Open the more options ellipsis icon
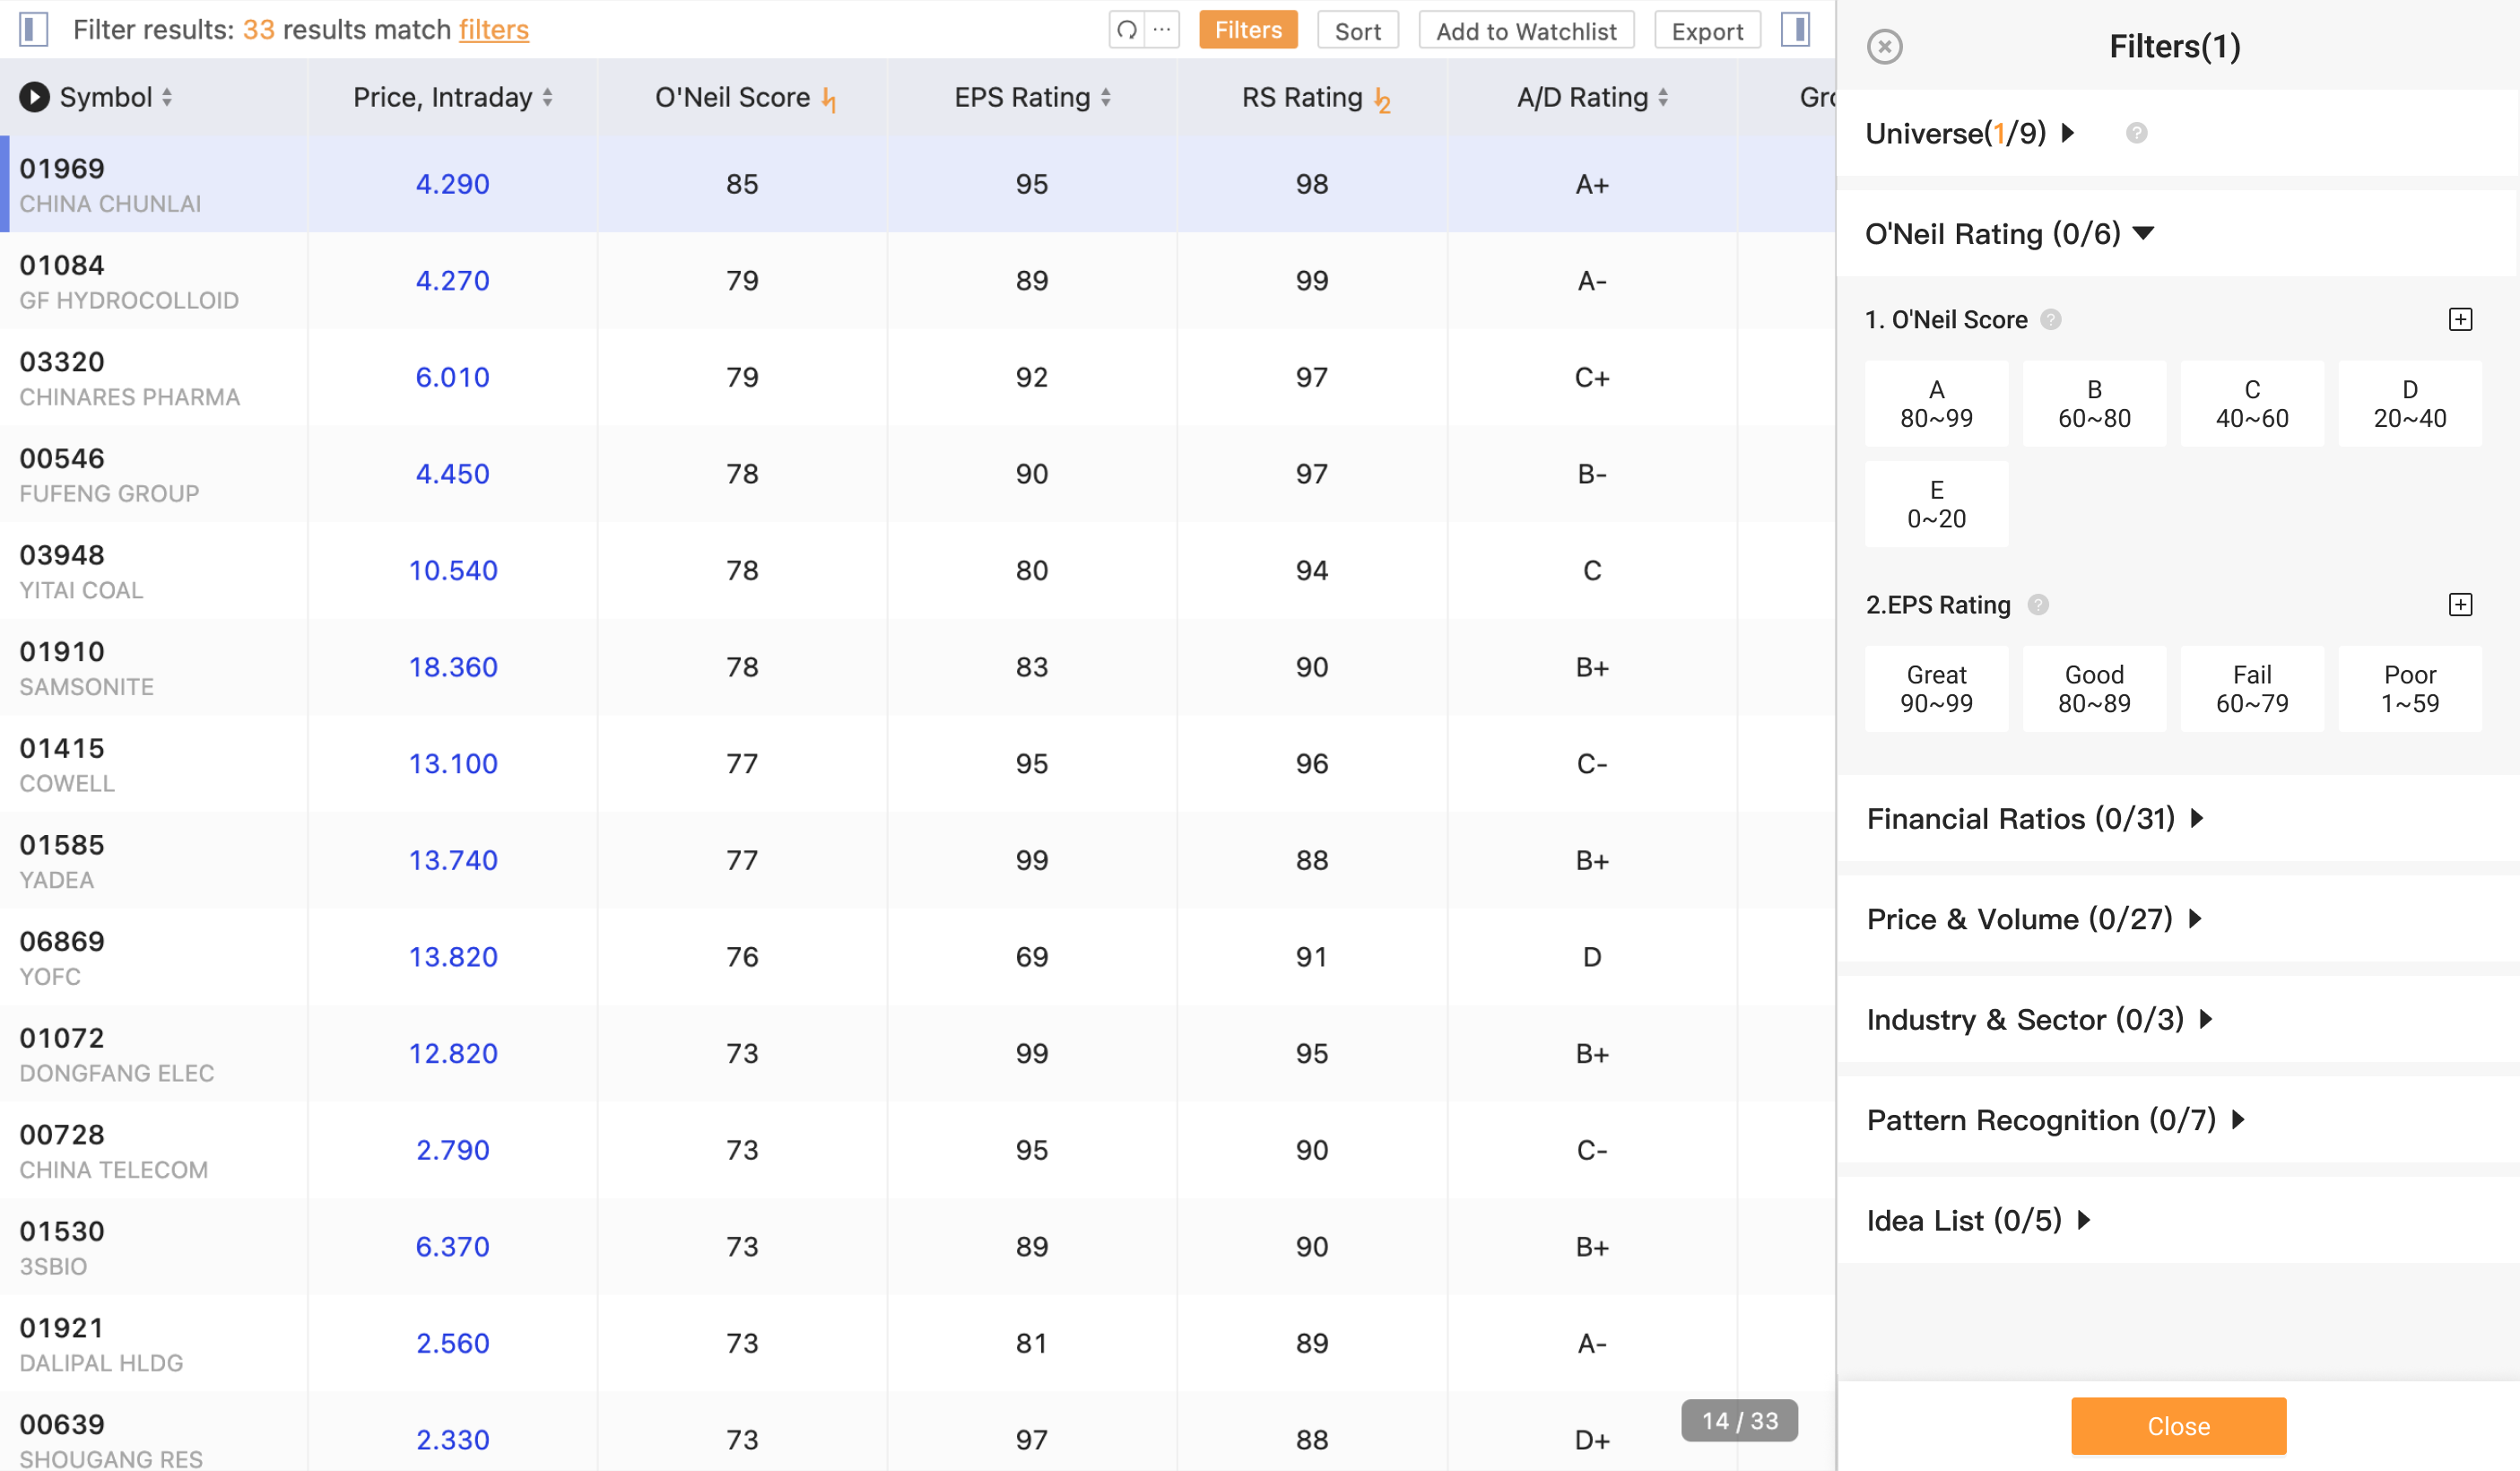Screen dimensions: 2520x1471 1162,30
